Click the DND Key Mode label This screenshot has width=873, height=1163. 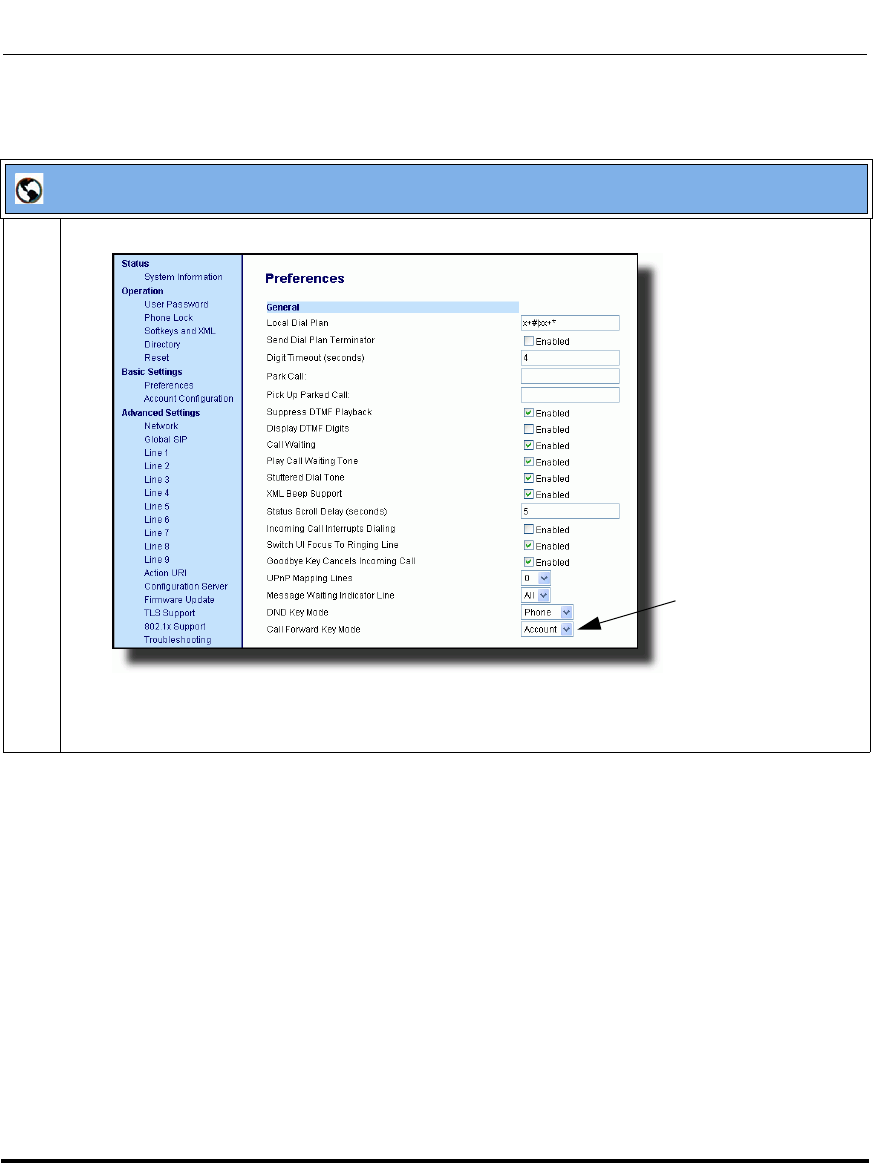[x=297, y=613]
